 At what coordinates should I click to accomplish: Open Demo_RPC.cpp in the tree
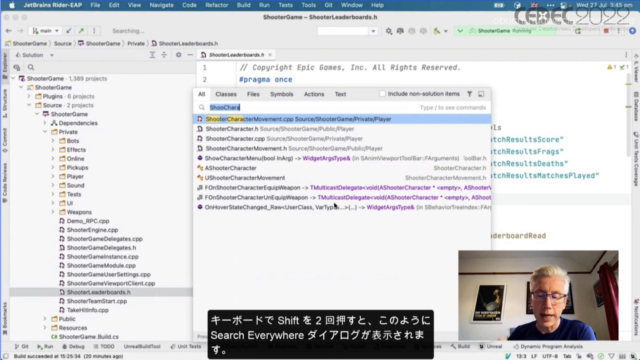[x=88, y=221]
